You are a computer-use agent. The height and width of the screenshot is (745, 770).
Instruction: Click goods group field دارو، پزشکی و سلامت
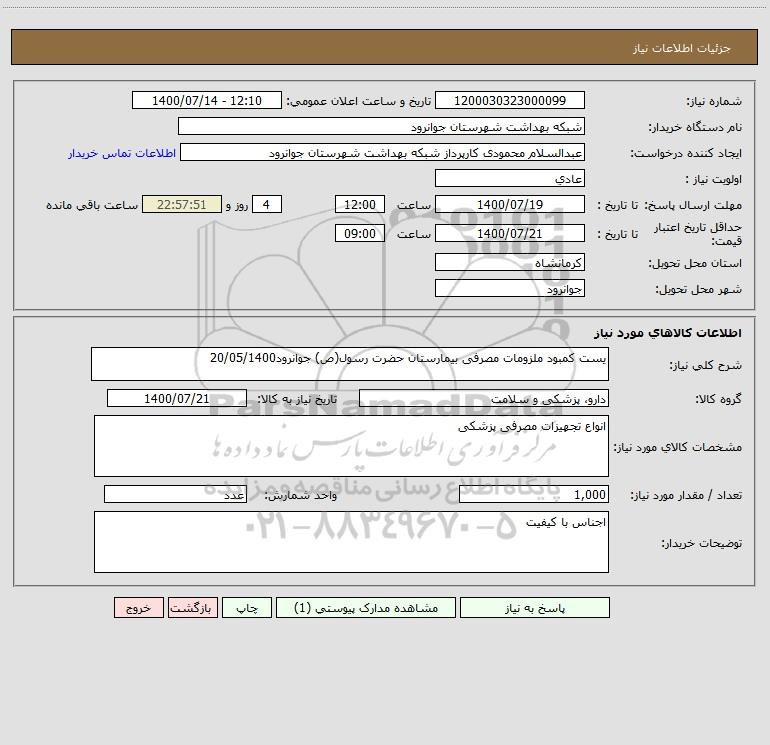484,398
